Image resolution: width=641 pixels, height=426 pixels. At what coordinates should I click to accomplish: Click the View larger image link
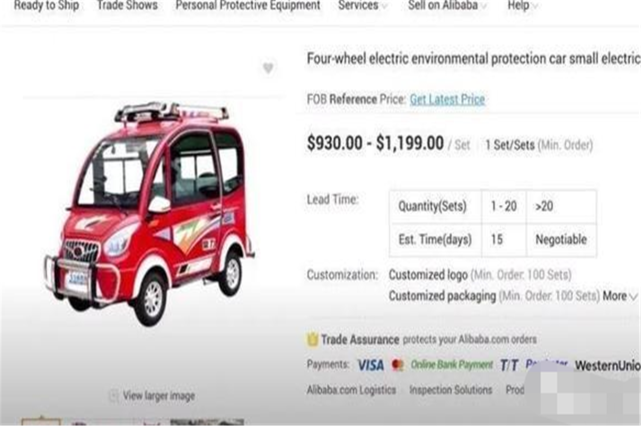(x=159, y=396)
